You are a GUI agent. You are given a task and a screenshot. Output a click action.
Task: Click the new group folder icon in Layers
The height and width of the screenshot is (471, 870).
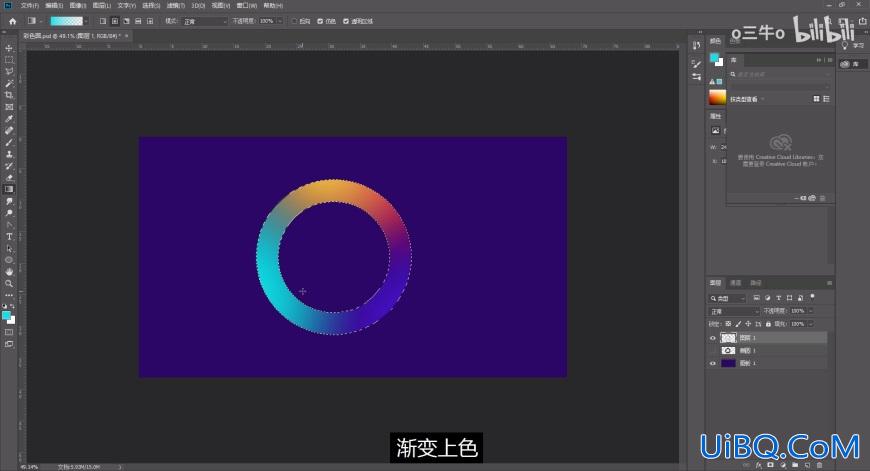(x=795, y=465)
